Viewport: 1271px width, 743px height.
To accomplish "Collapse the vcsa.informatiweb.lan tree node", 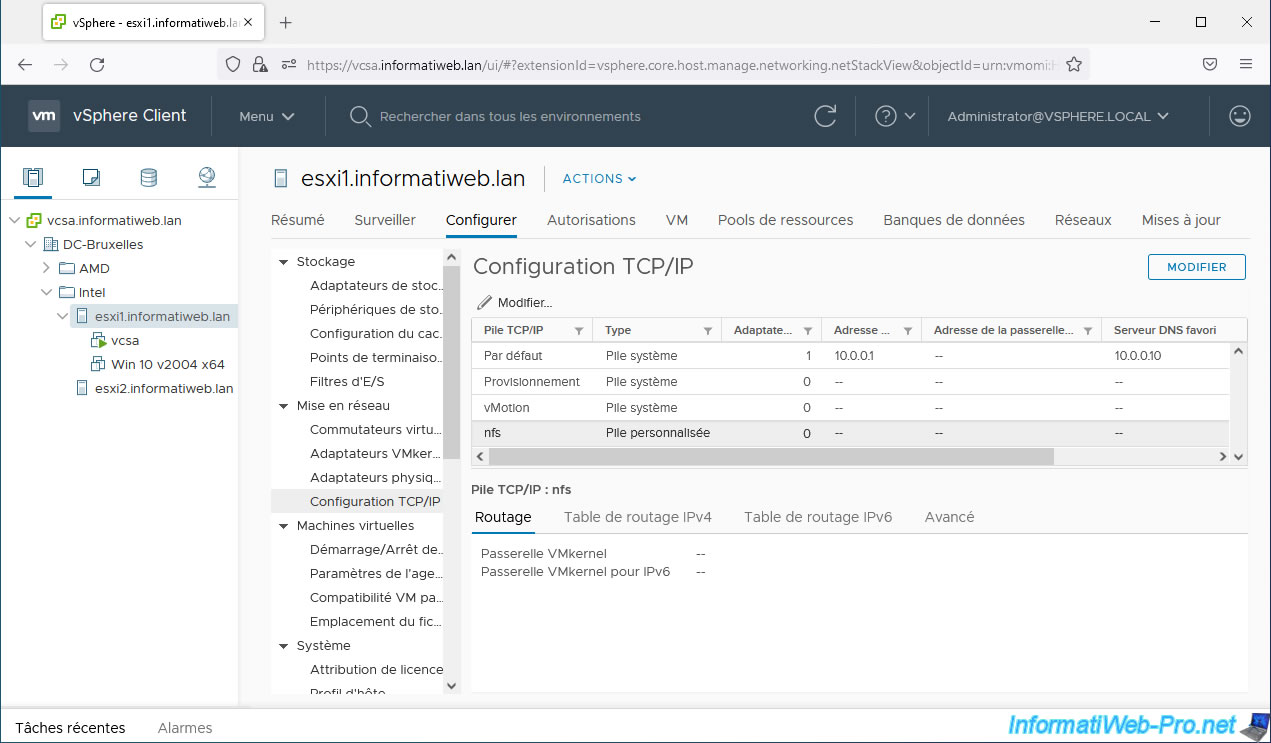I will 14,220.
